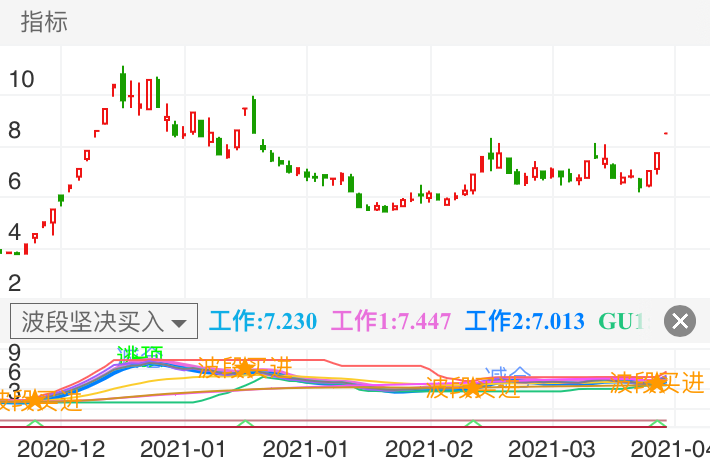Close the indicator legend with the X button

point(680,321)
